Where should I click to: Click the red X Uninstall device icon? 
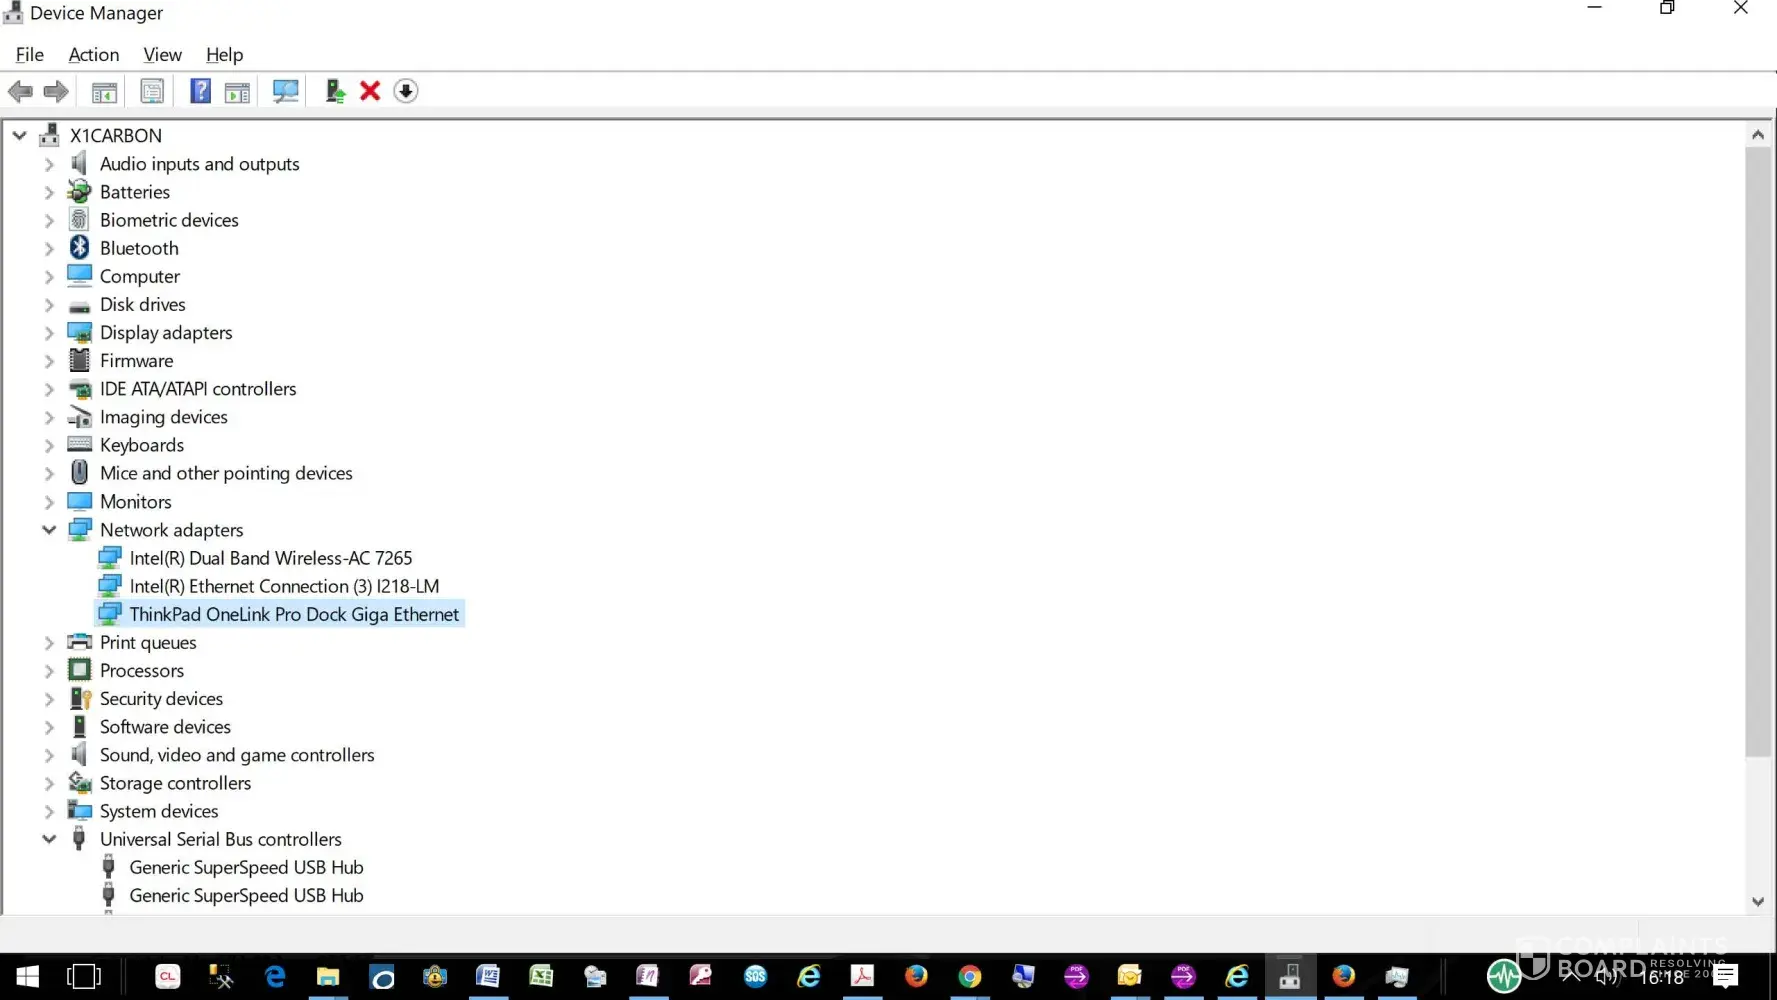pos(370,91)
